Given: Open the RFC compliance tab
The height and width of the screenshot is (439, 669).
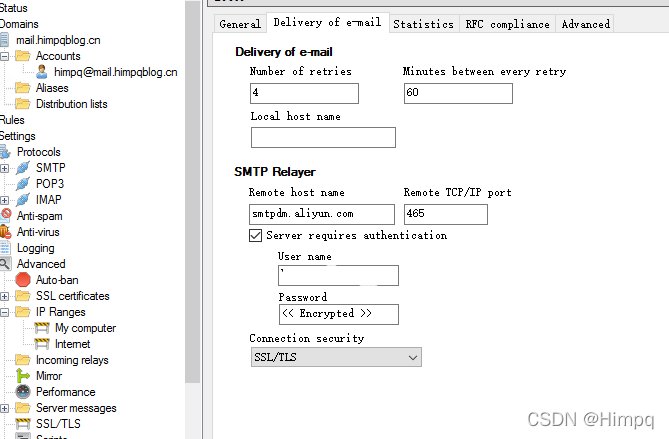Looking at the screenshot, I should click(x=507, y=24).
